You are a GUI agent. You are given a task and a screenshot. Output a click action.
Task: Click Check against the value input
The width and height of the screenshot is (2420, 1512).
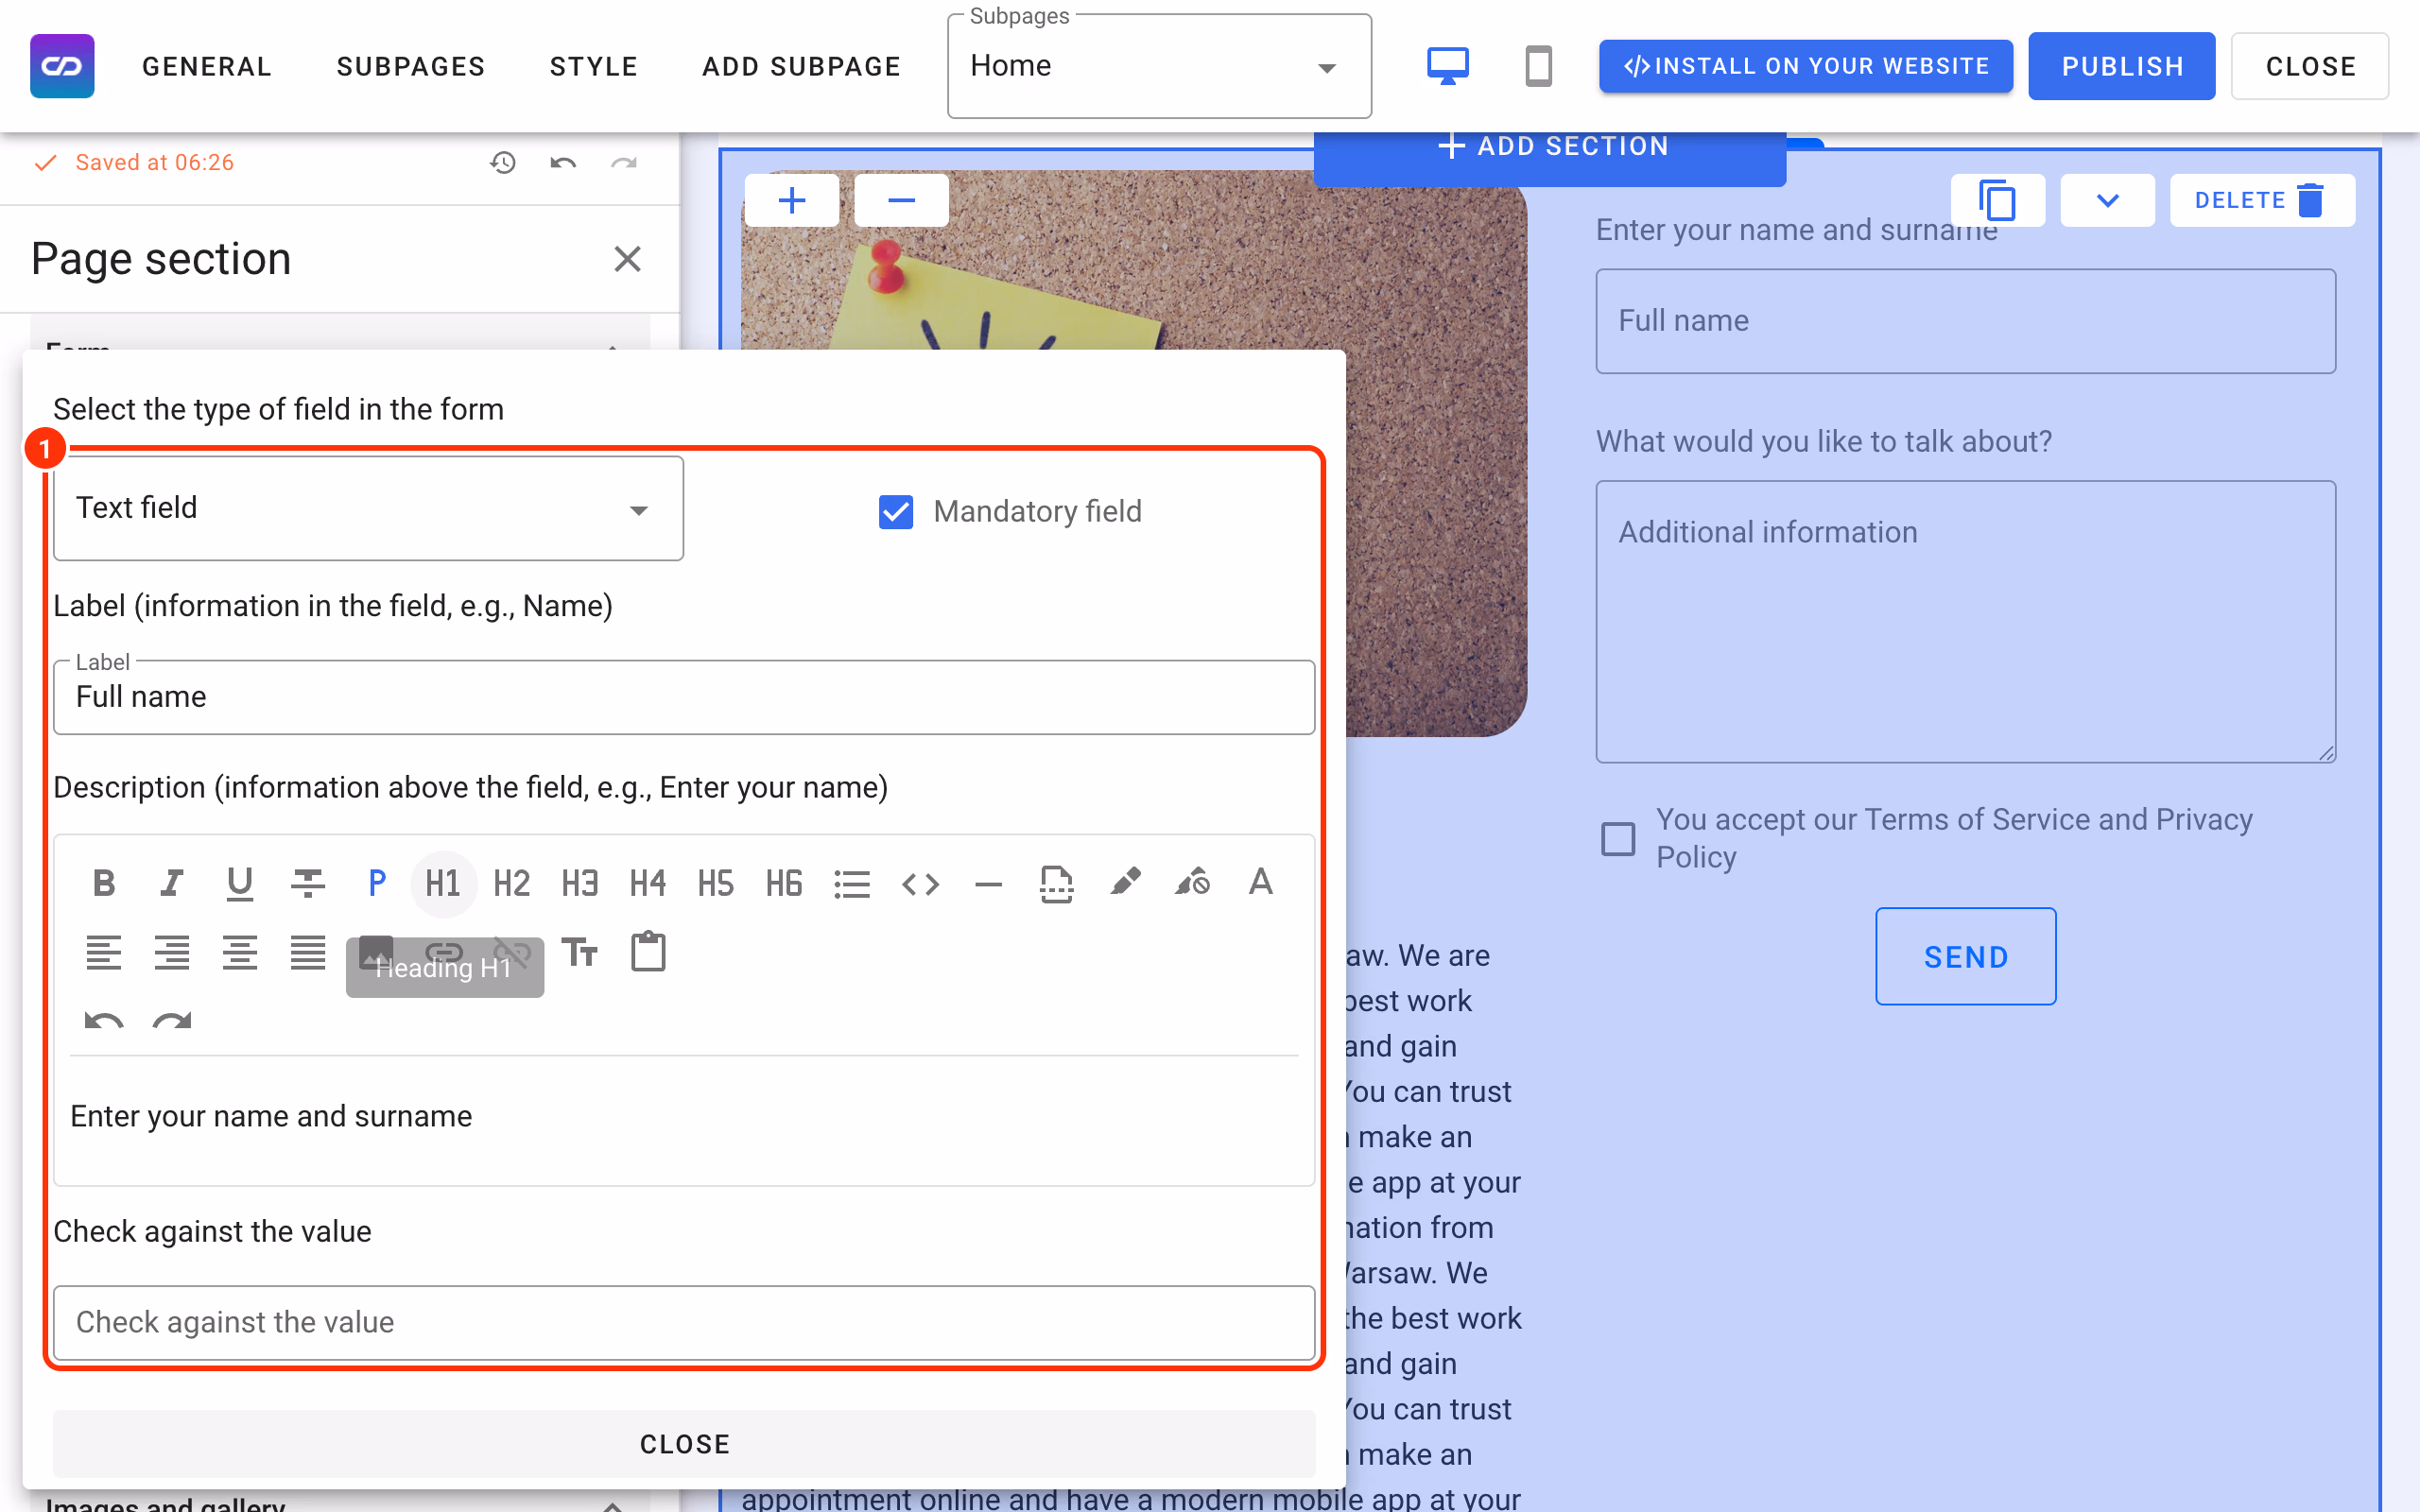click(684, 1322)
